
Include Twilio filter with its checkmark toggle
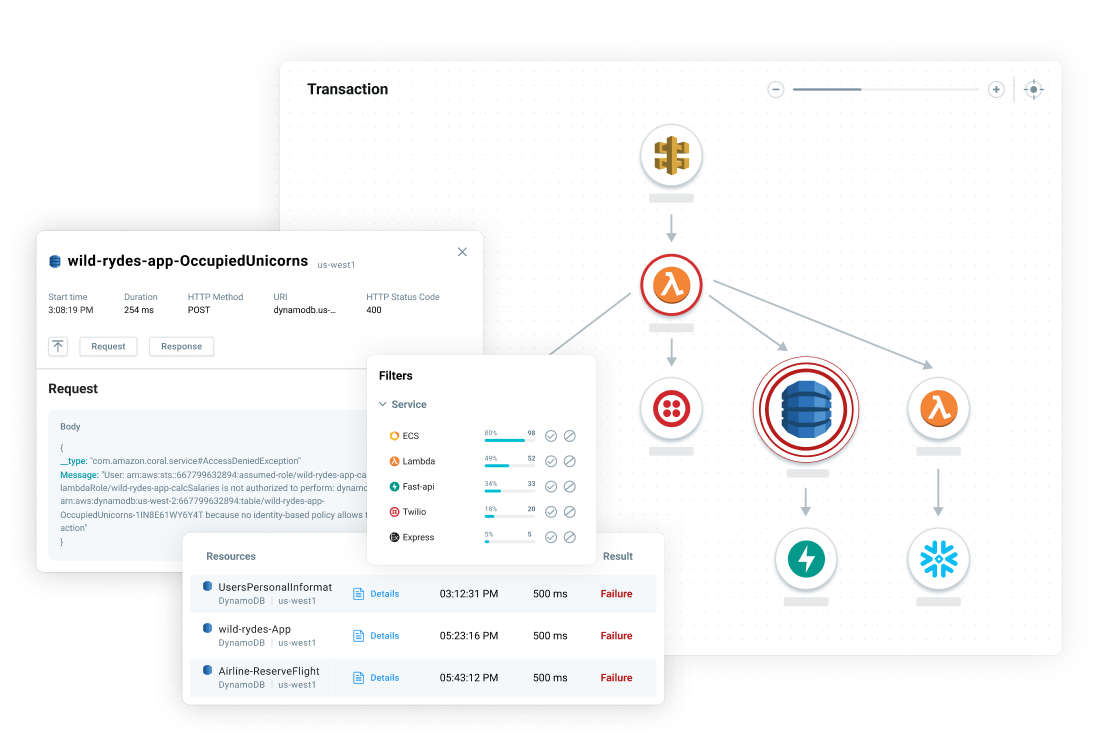[x=551, y=512]
